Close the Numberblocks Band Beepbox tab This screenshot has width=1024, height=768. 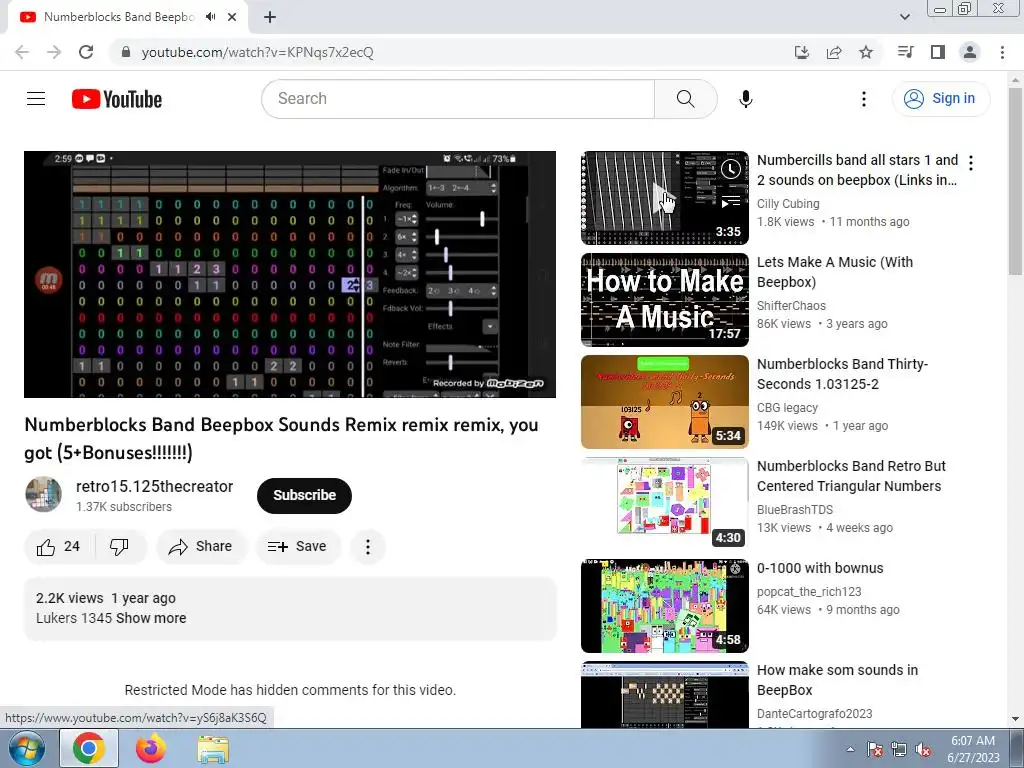coord(232,17)
